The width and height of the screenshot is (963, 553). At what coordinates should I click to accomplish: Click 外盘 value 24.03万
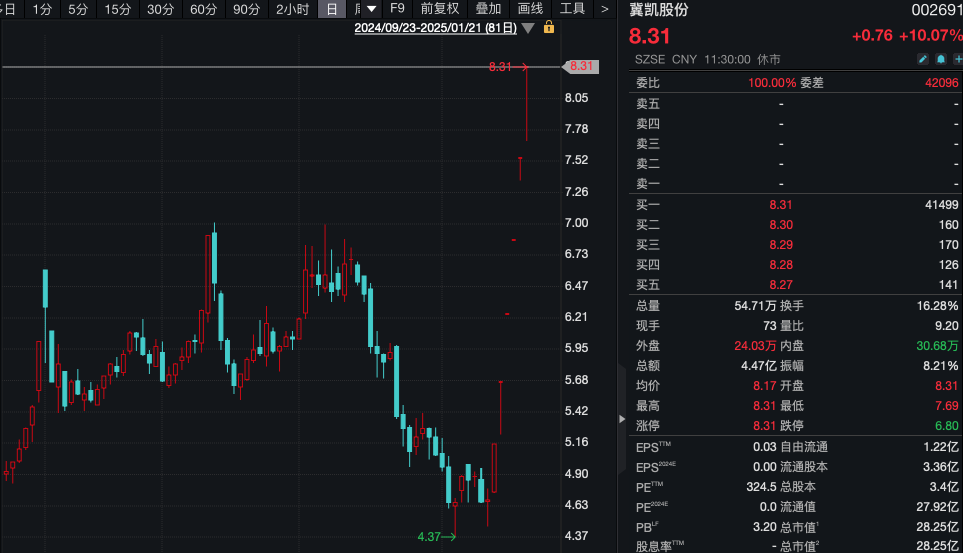coord(756,346)
